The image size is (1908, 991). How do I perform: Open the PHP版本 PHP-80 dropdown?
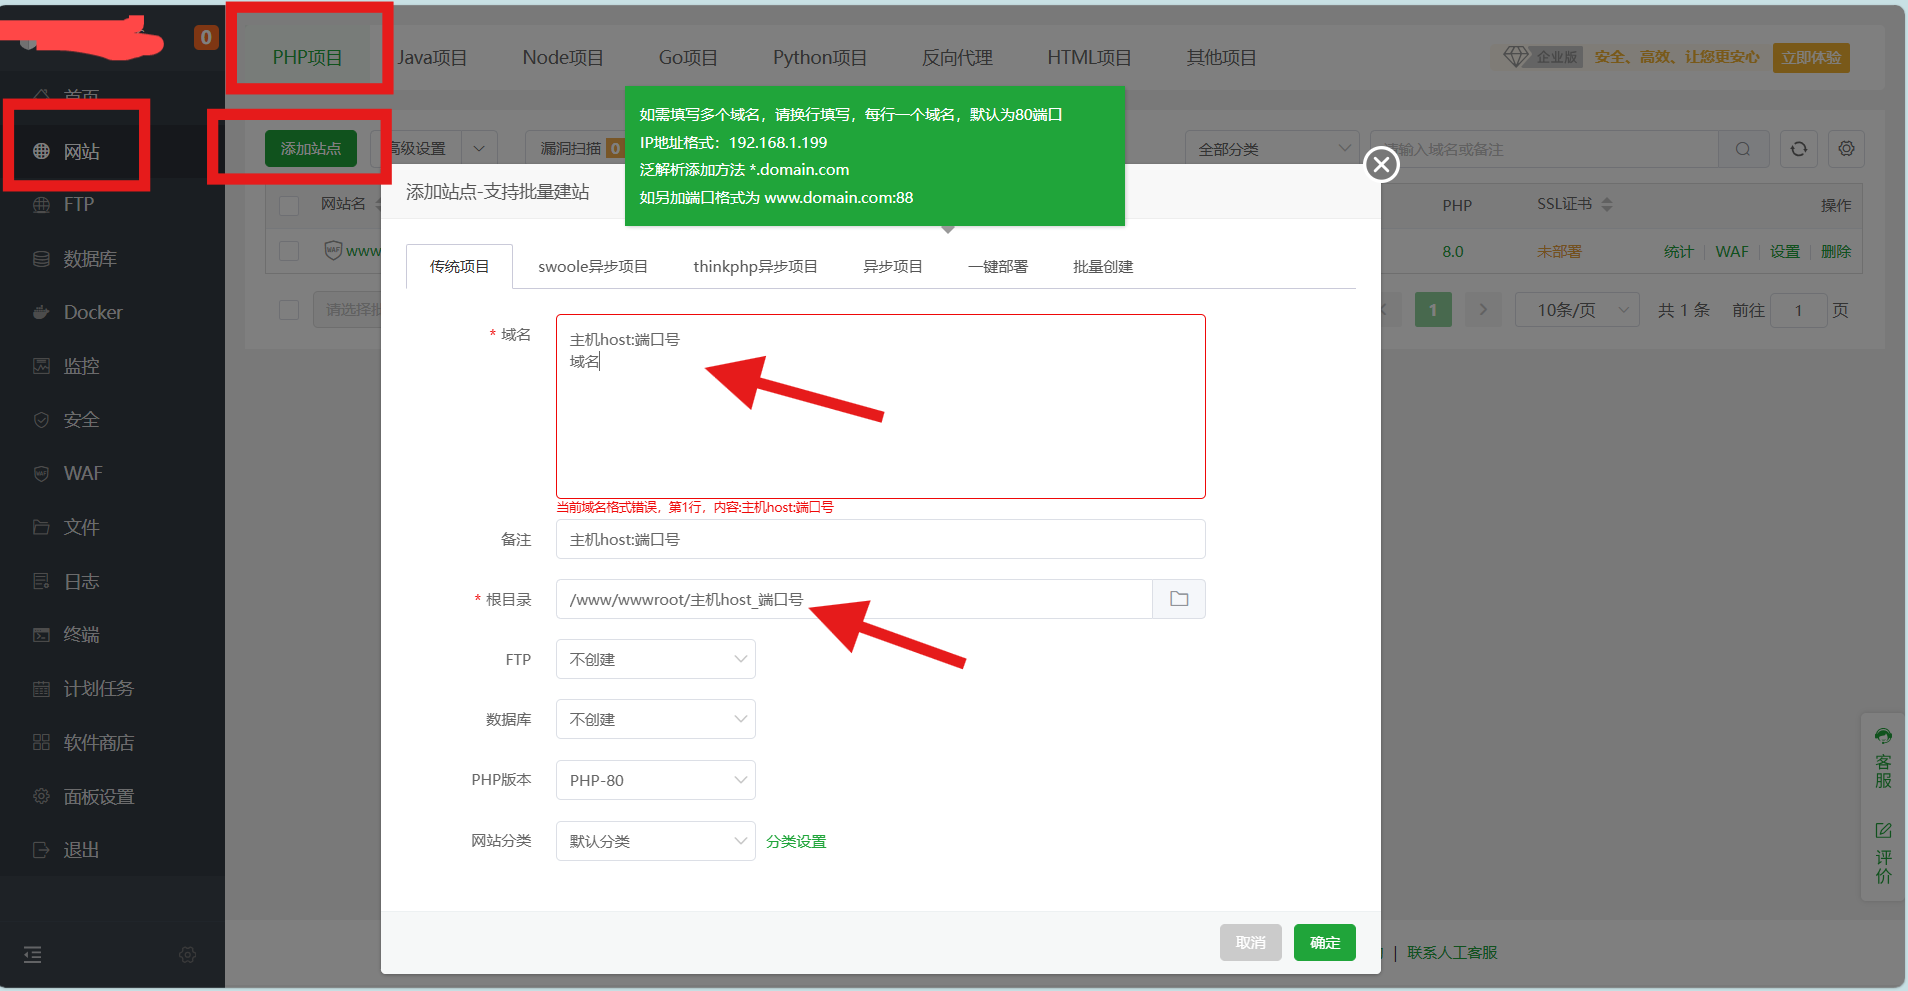pos(655,780)
